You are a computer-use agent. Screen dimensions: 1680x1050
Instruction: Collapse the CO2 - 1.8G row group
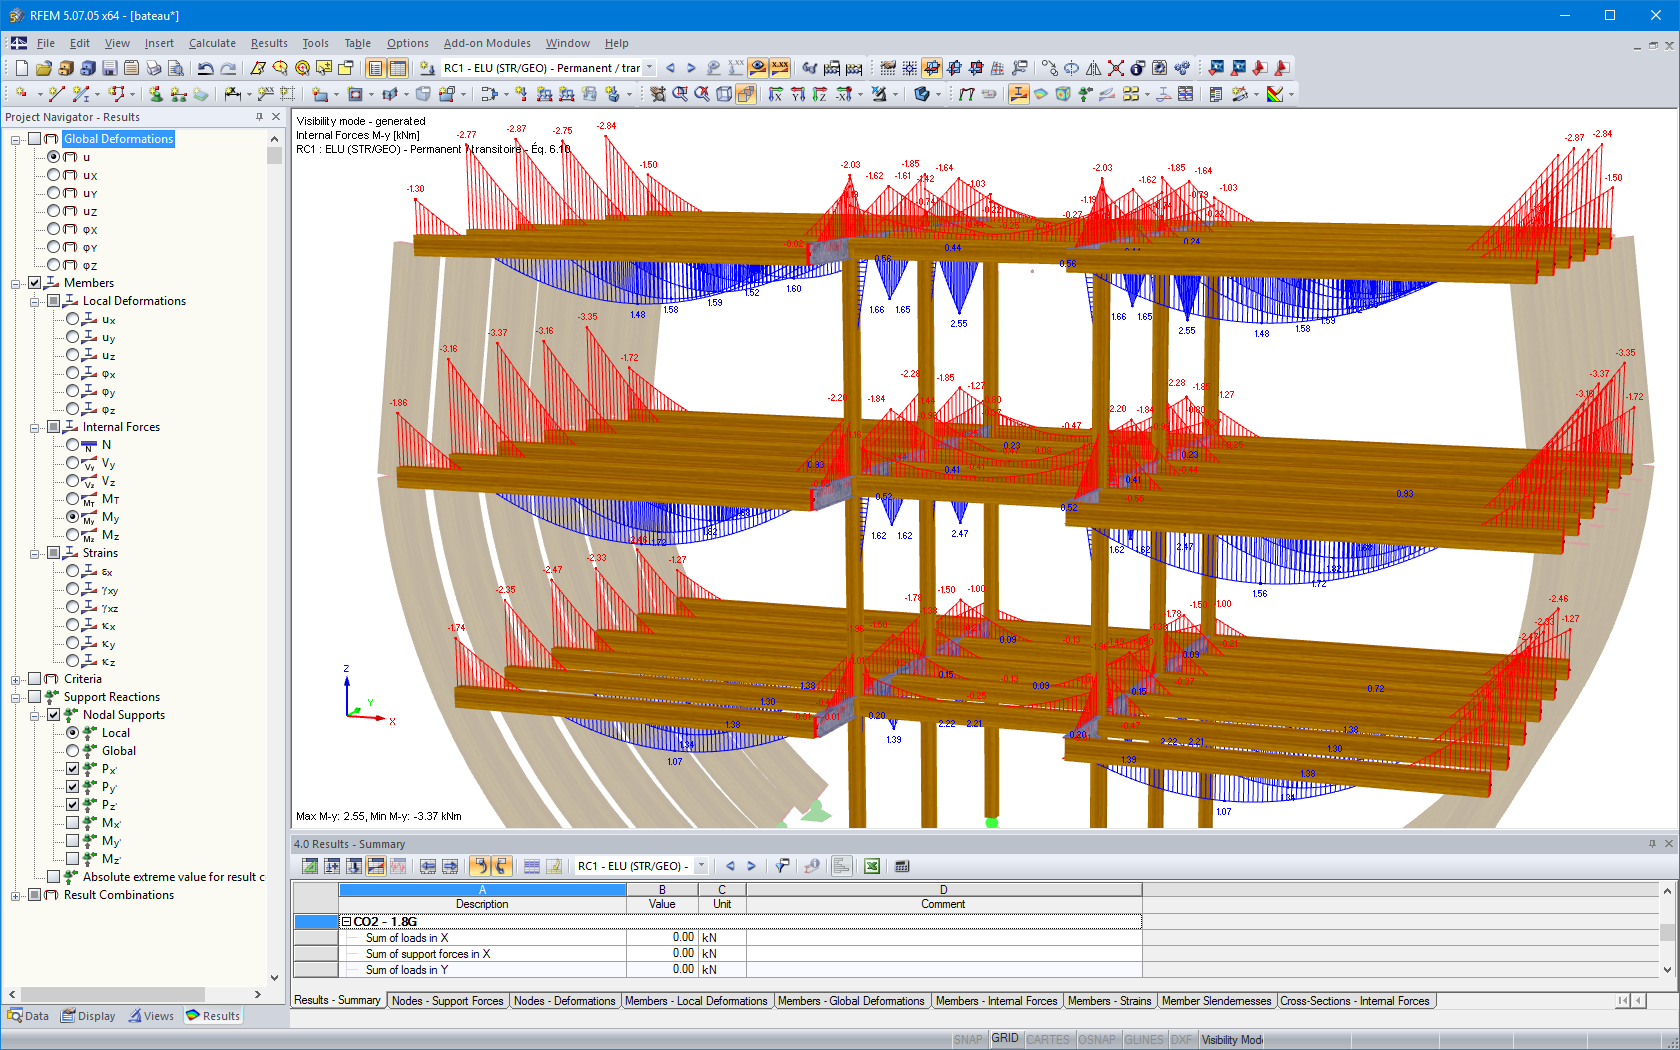(x=346, y=922)
